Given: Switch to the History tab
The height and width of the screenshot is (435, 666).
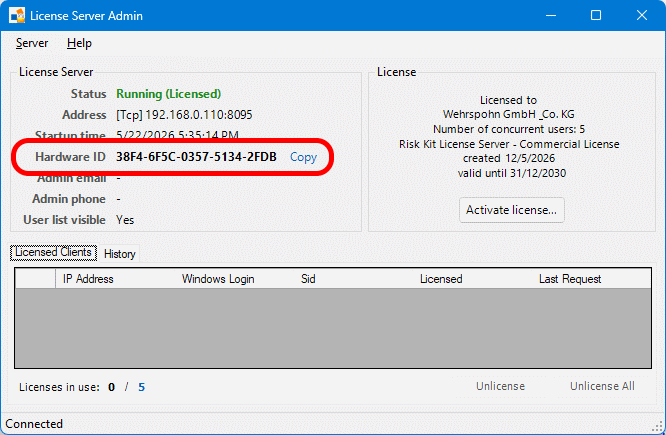Looking at the screenshot, I should pos(120,254).
